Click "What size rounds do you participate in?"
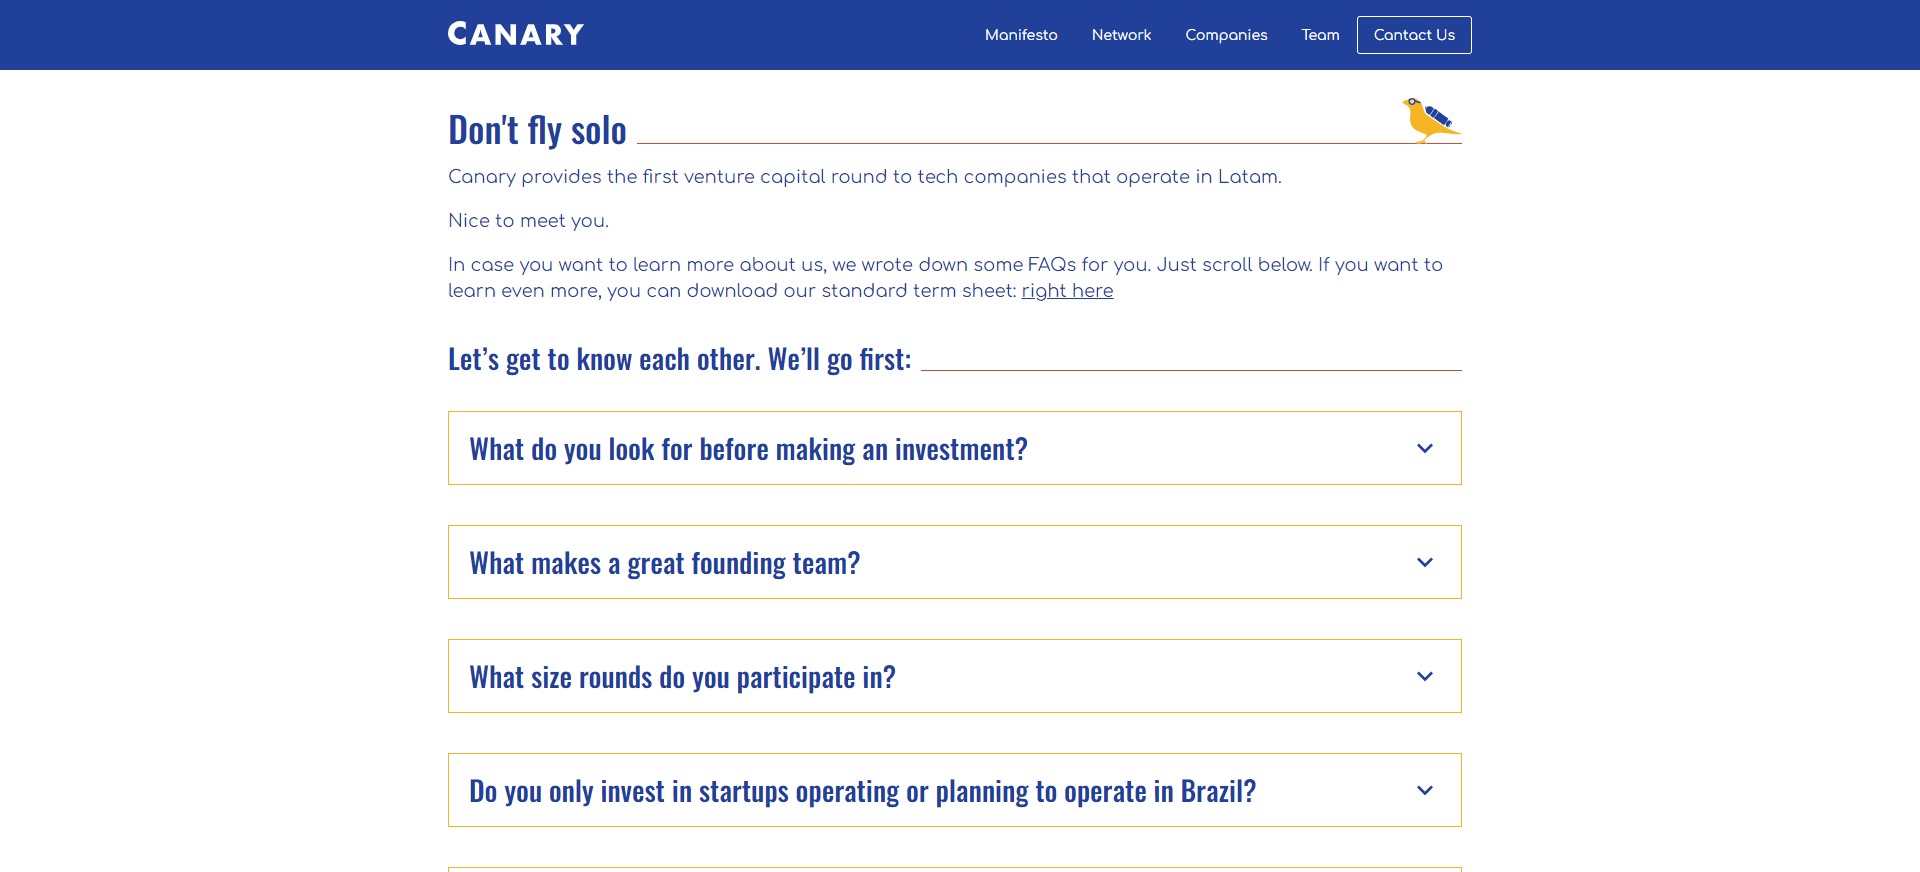This screenshot has width=1920, height=872. 682,678
